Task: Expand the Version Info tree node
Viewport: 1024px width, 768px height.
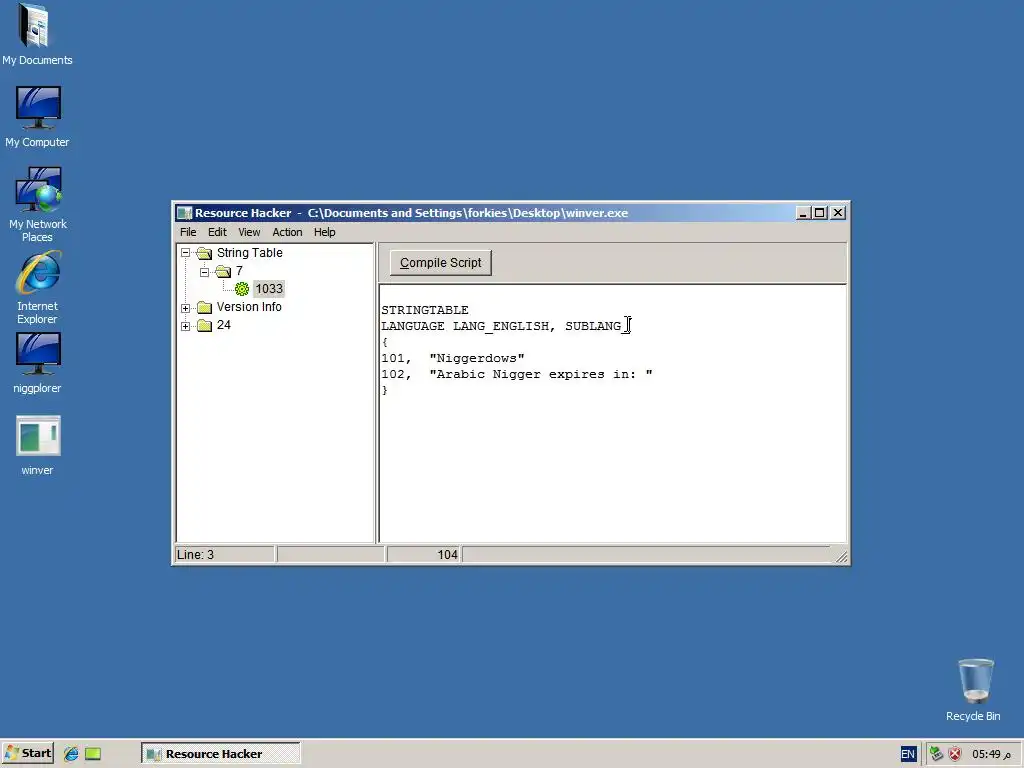Action: click(185, 308)
